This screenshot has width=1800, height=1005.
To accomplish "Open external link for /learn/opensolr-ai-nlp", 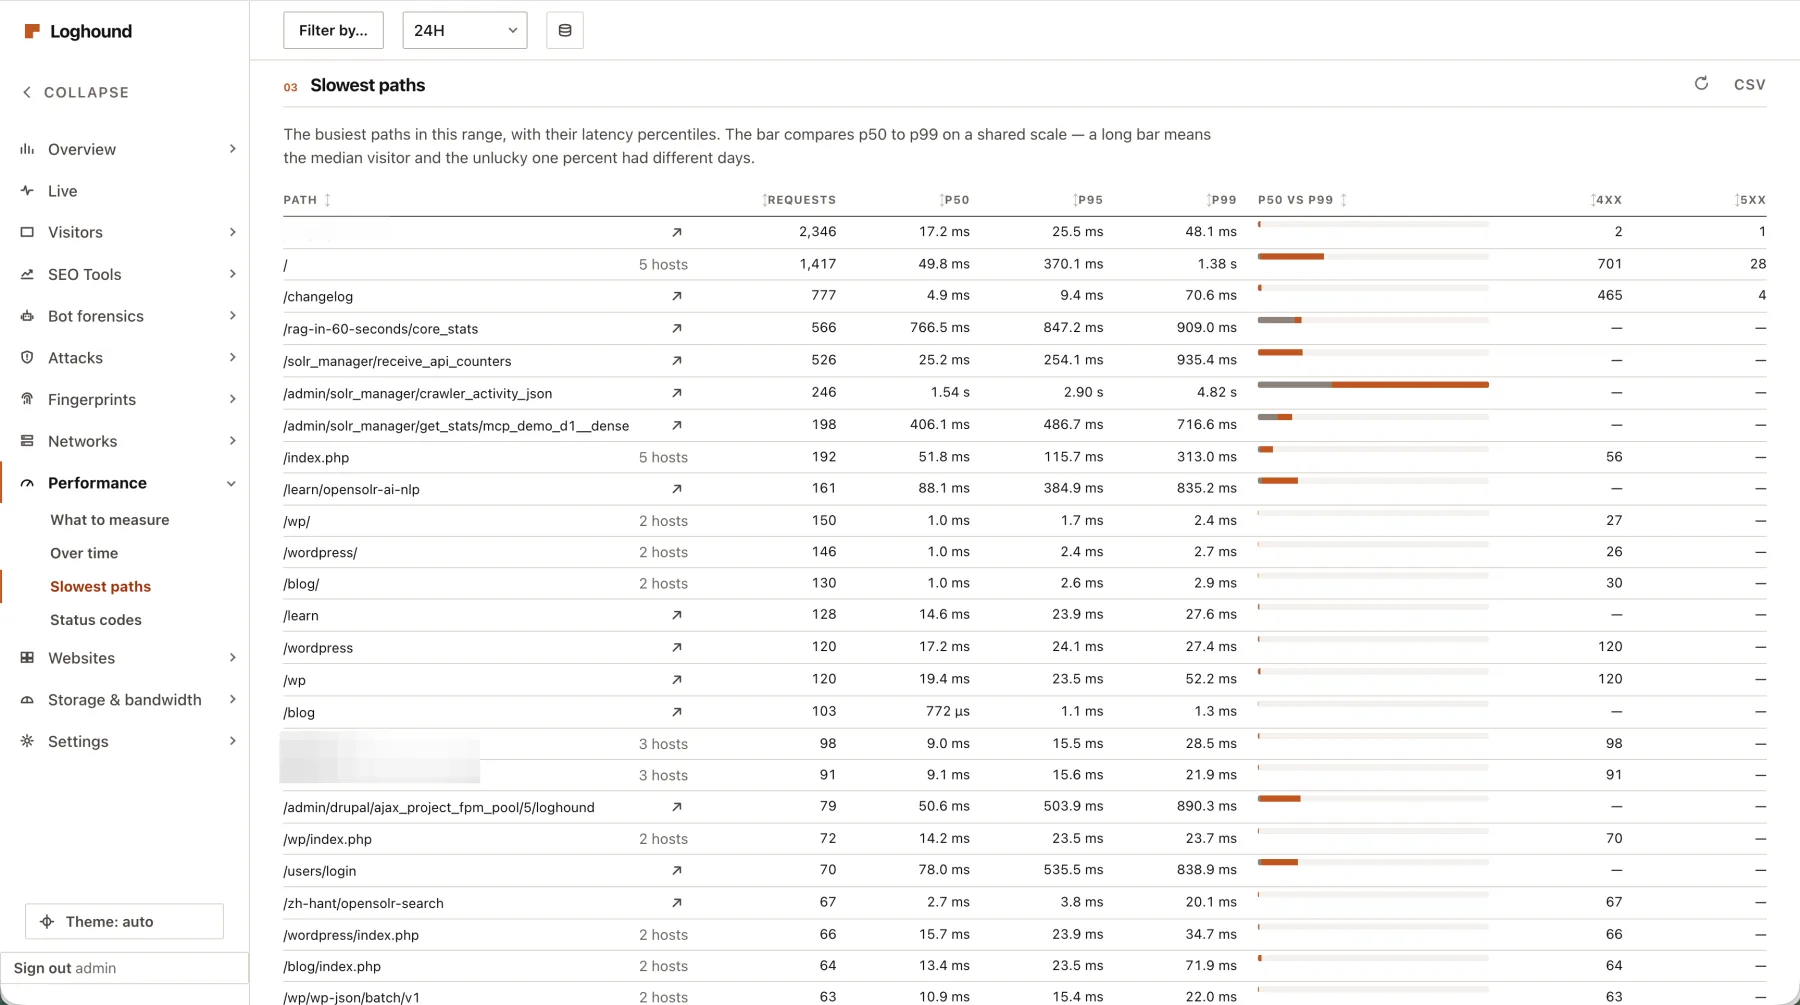I will point(677,489).
